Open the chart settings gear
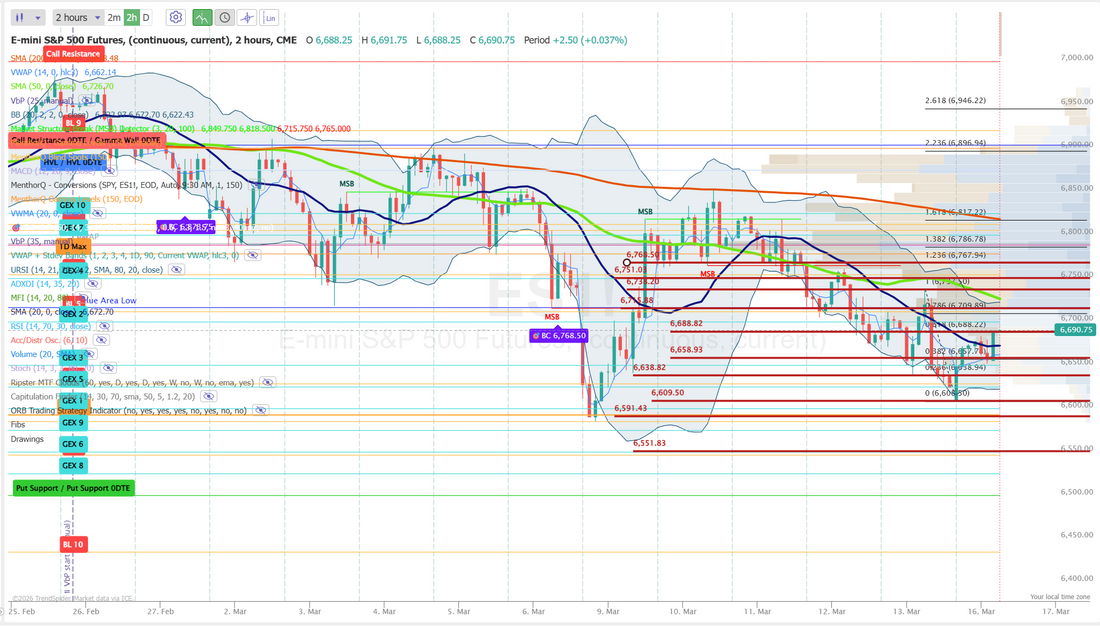This screenshot has height=626, width=1100. [175, 17]
